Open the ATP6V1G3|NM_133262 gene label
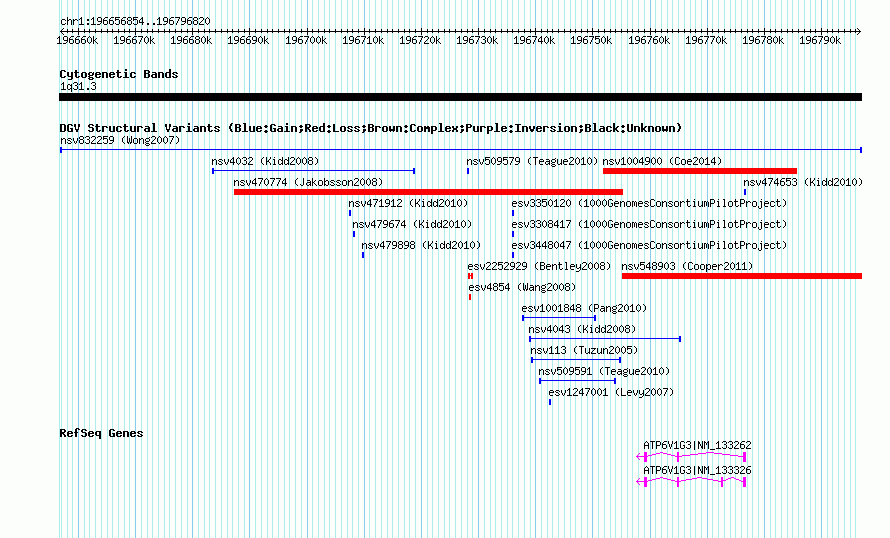This screenshot has height=538, width=890. [x=697, y=445]
